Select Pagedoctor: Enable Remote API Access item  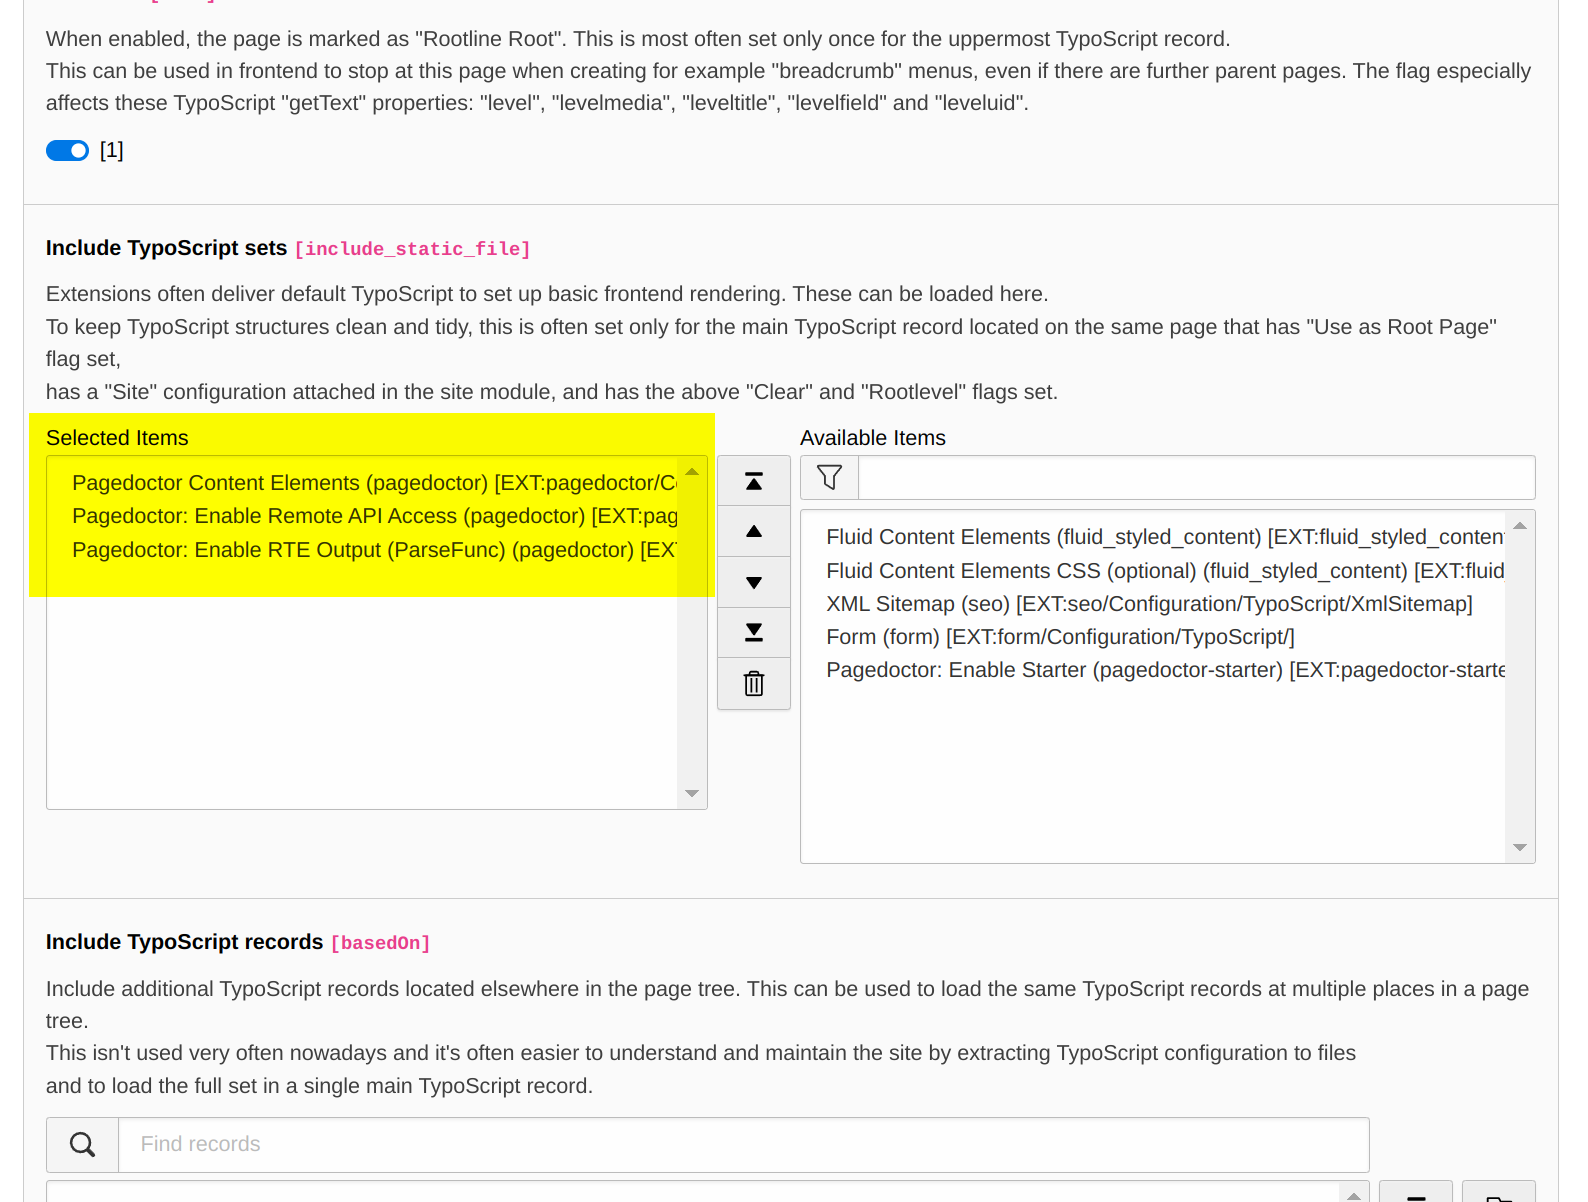pos(375,516)
